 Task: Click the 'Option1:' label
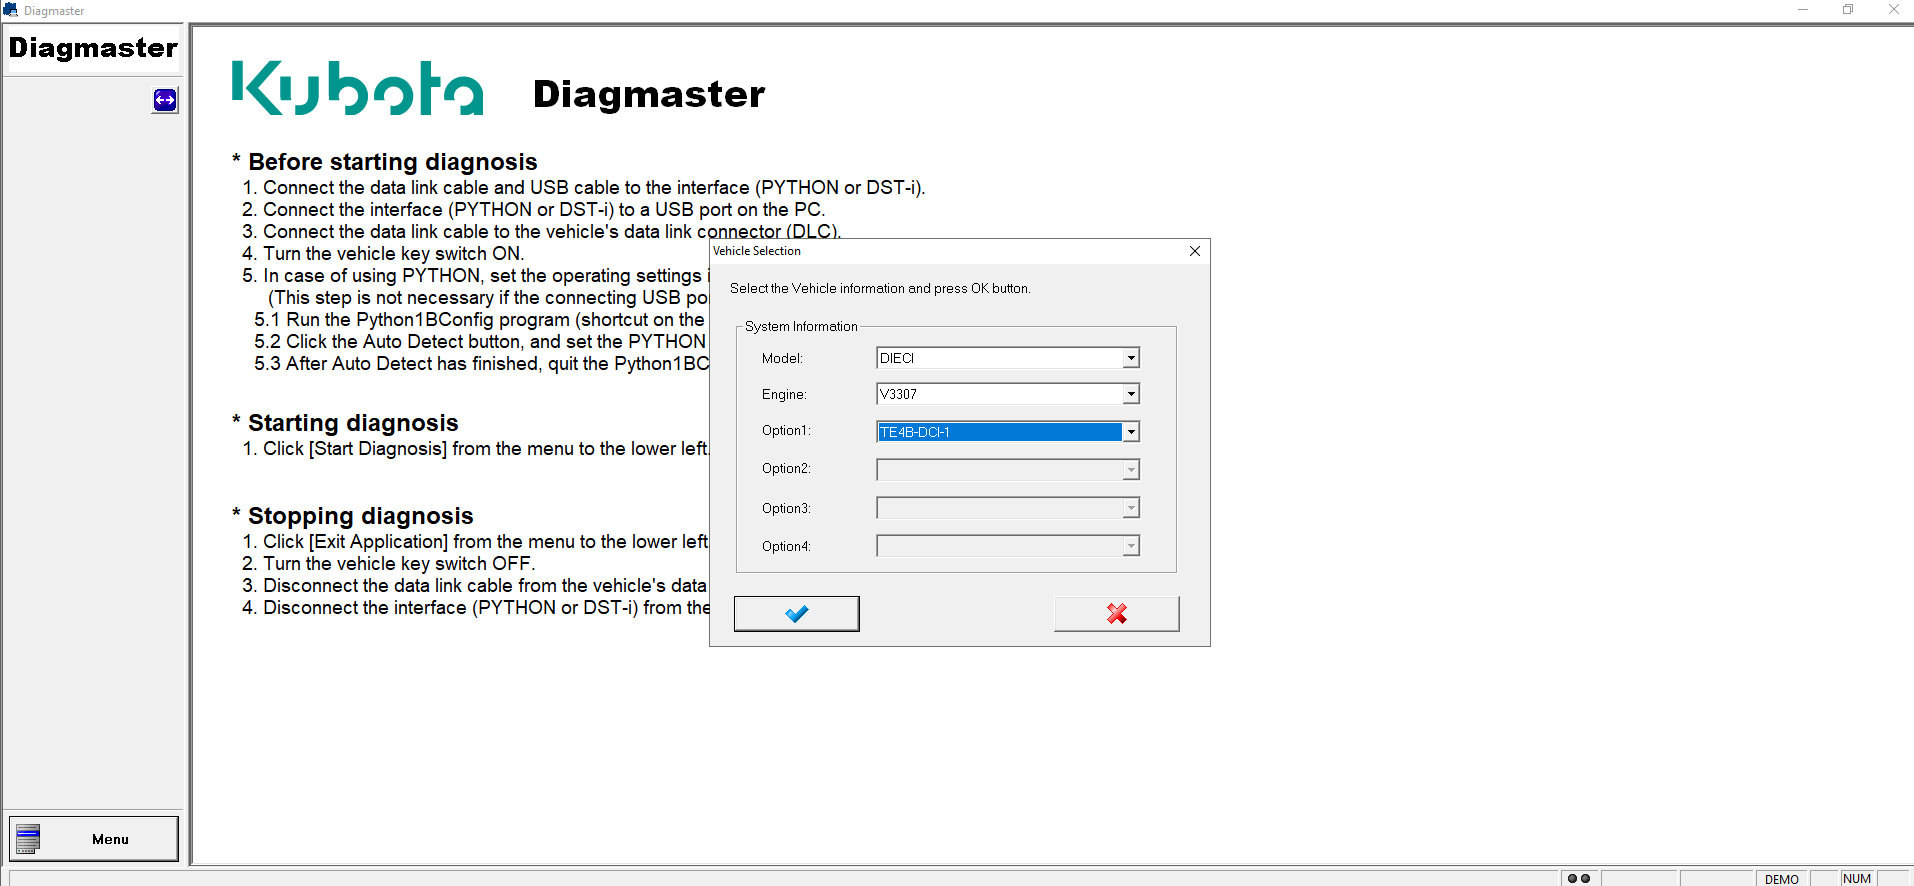pos(786,430)
